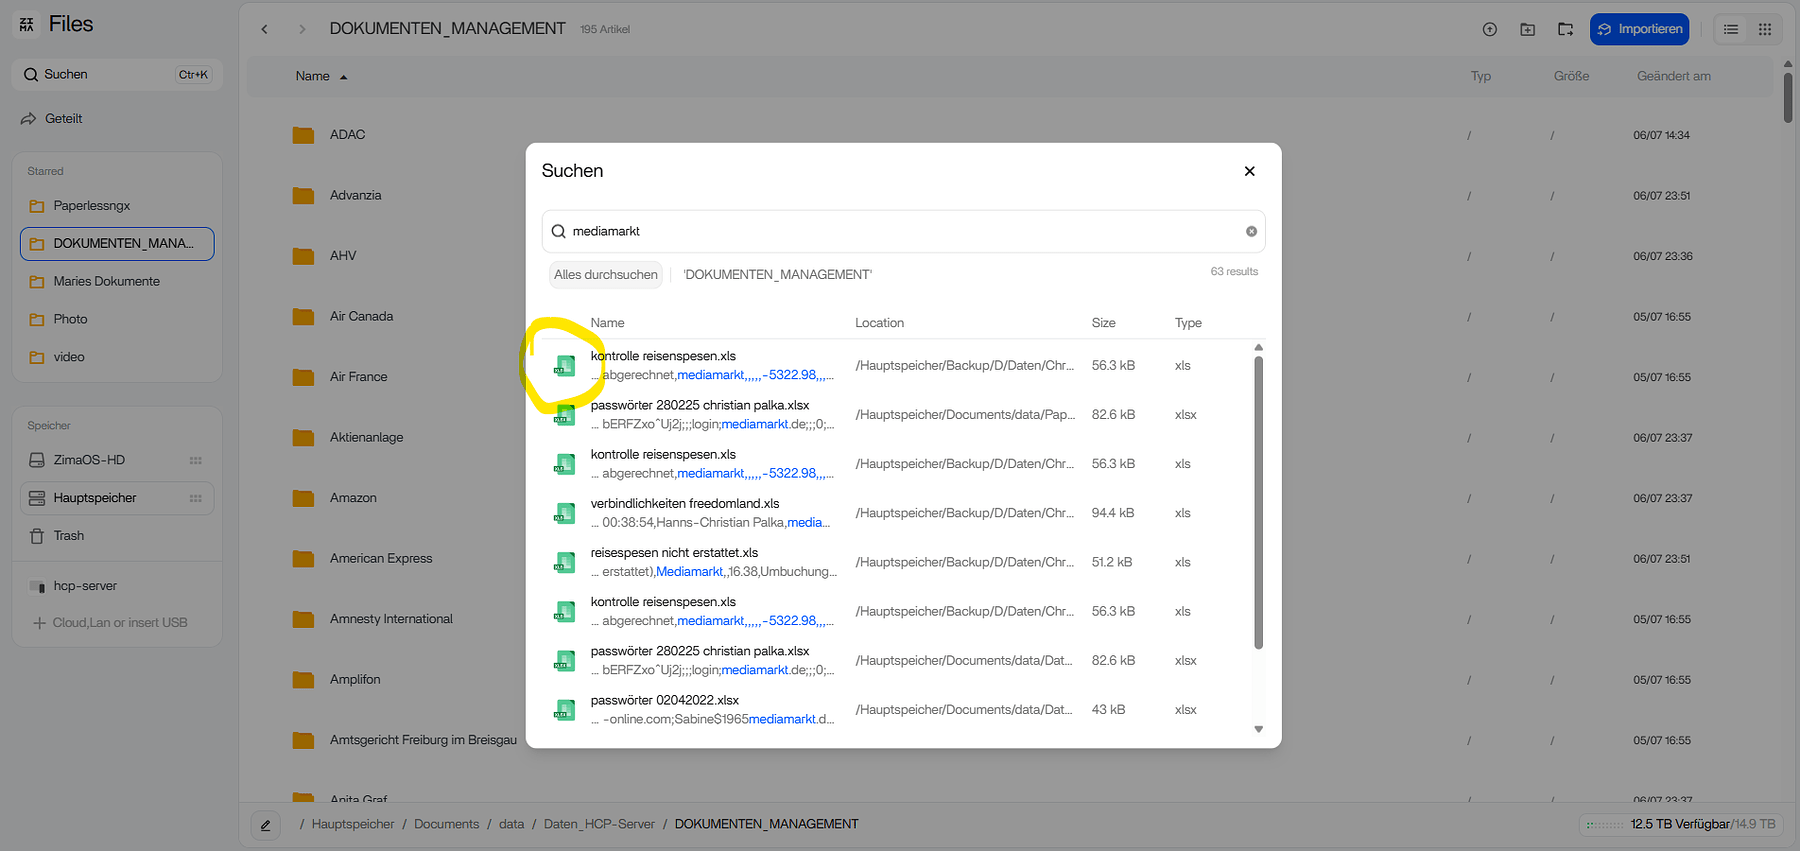The image size is (1800, 851).
Task: Clear the mediamarkt search text
Action: [1251, 231]
